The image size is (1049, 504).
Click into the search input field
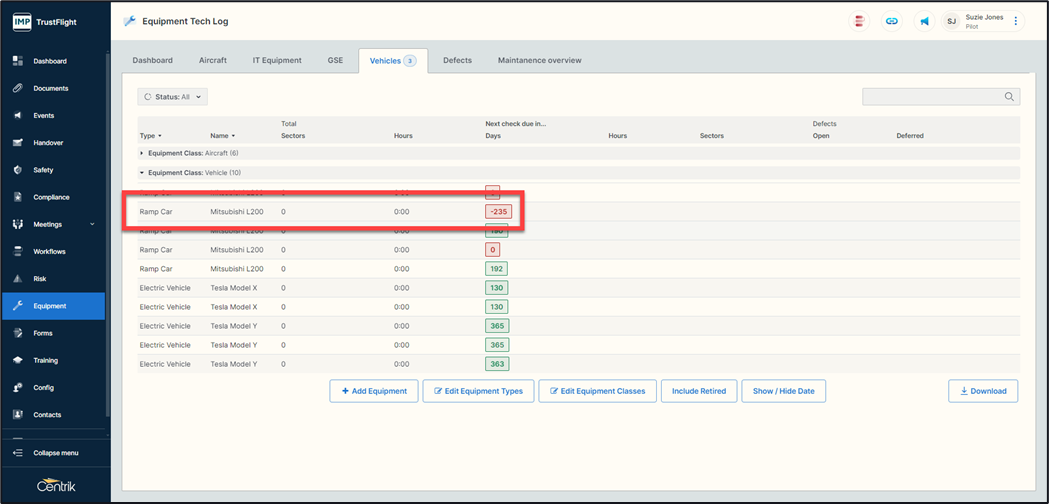pyautogui.click(x=932, y=97)
